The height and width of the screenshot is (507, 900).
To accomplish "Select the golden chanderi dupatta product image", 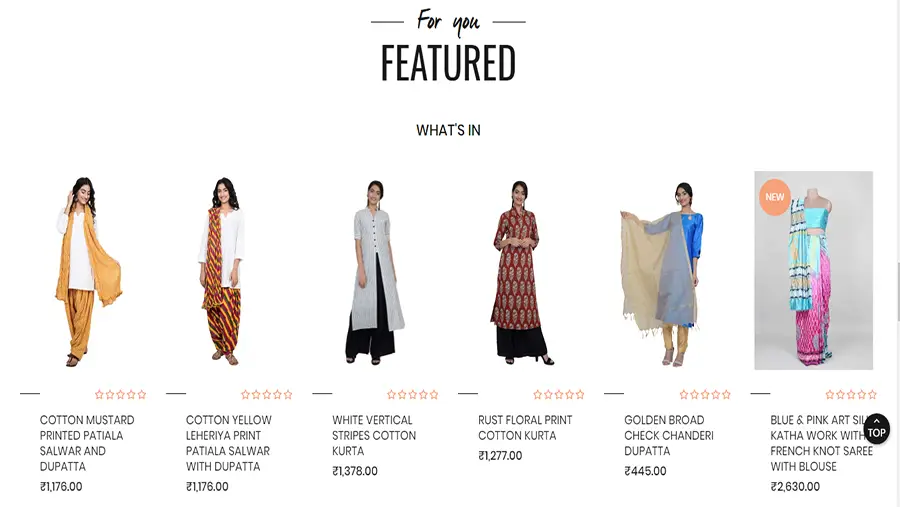I will (668, 270).
